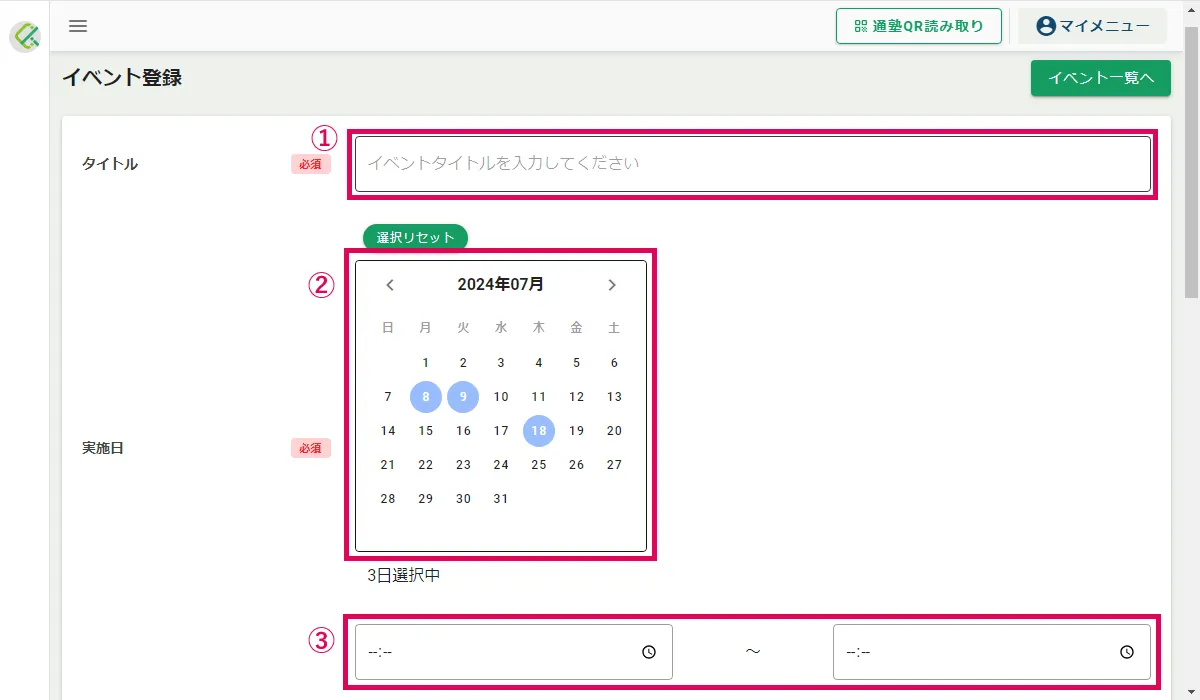Viewport: 1200px width, 700px height.
Task: Click the 2024年07月 month header
Action: pos(501,284)
